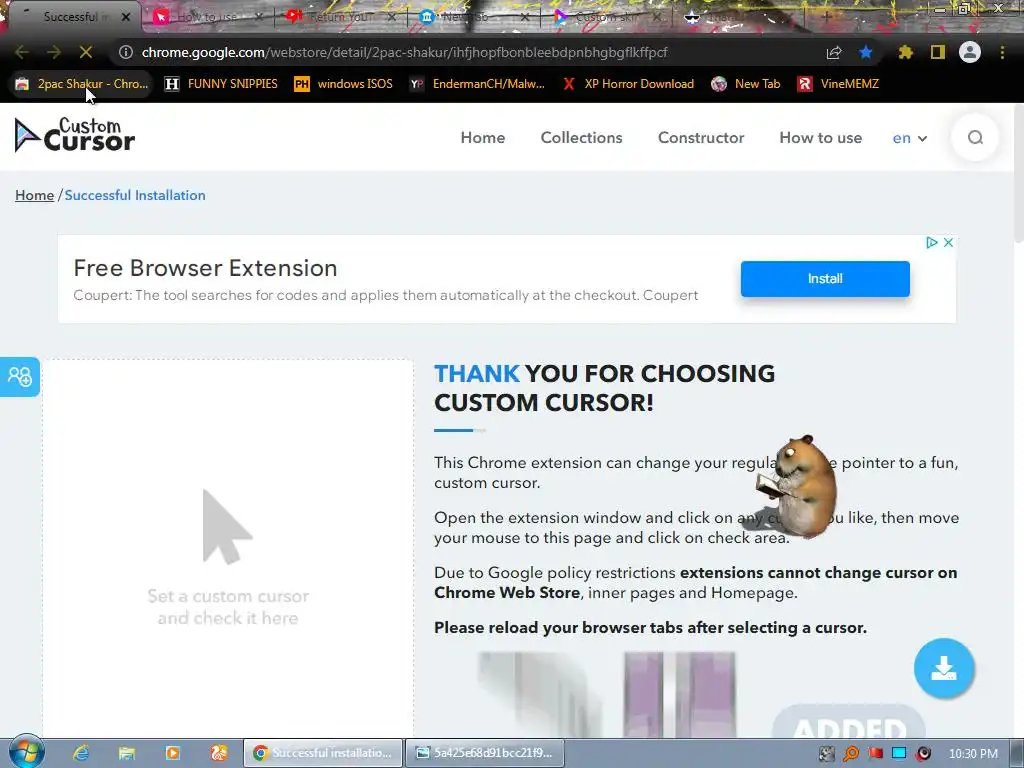This screenshot has width=1024, height=768.
Task: Select Chrome Successful installatio... taskbar button
Action: coord(323,753)
